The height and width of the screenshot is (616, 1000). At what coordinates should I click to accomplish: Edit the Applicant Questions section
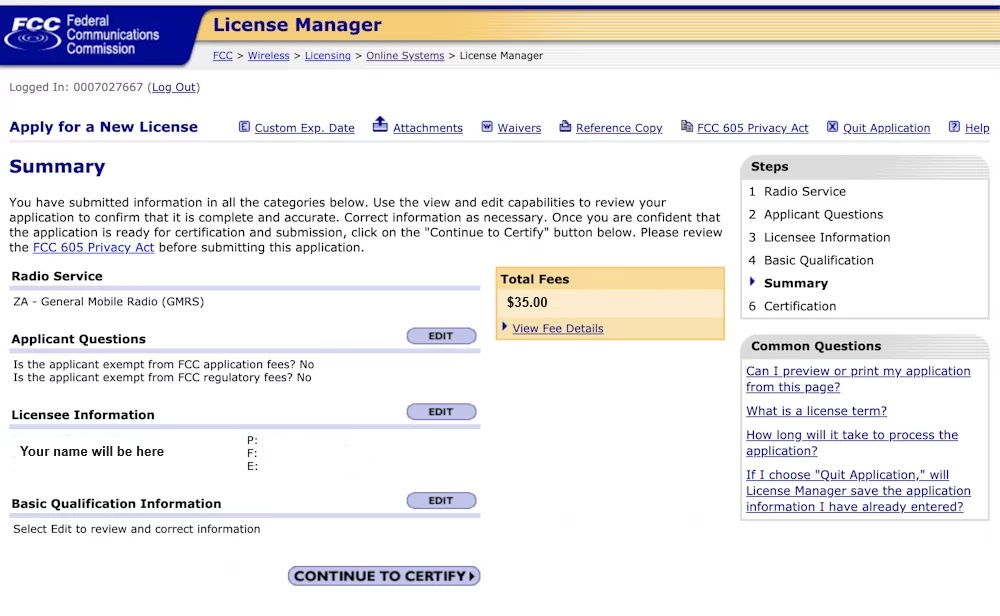pyautogui.click(x=441, y=336)
